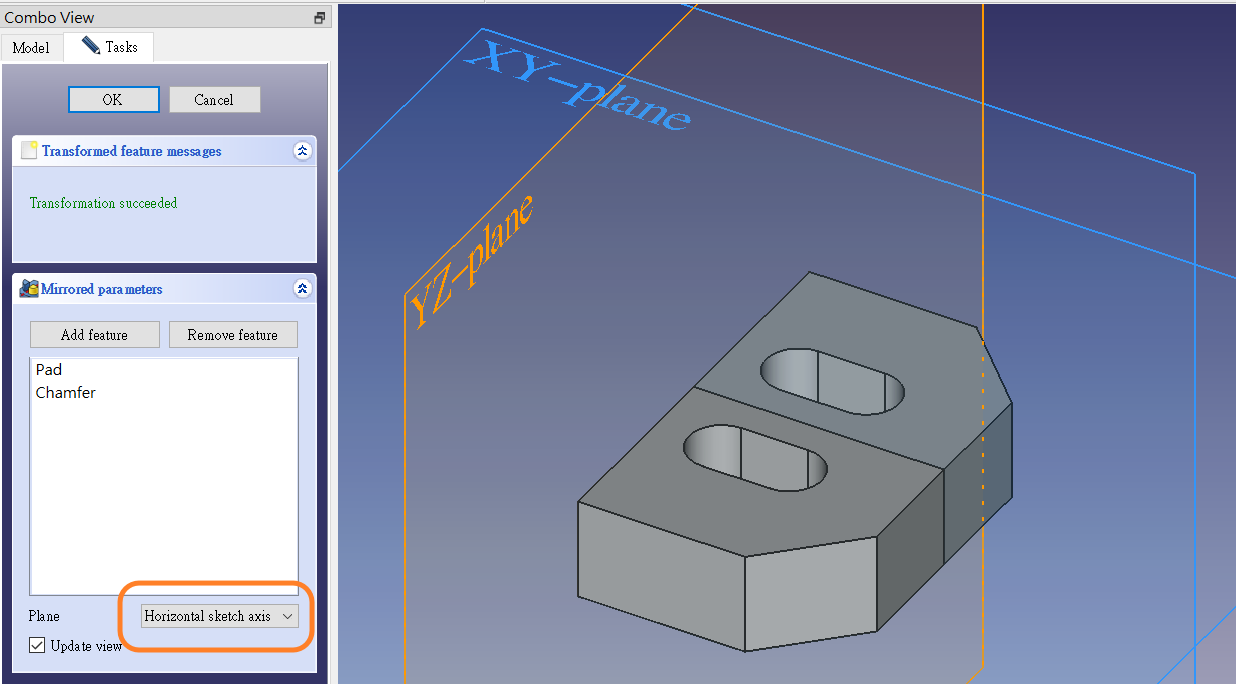Click the Mirrored parameters icon
Image resolution: width=1236 pixels, height=684 pixels.
[x=29, y=288]
